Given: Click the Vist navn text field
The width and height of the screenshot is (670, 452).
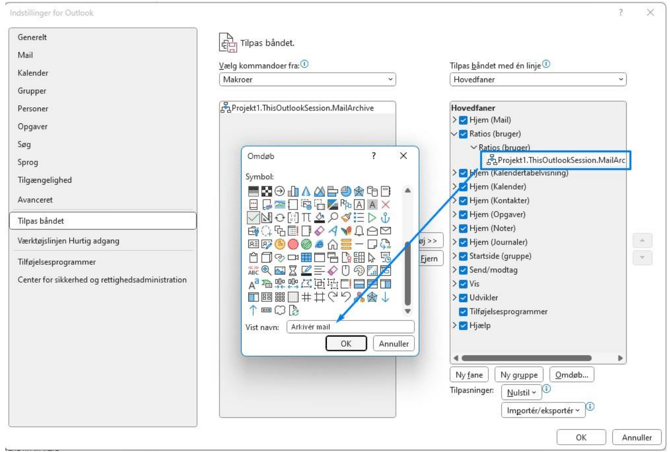Looking at the screenshot, I should pos(349,326).
